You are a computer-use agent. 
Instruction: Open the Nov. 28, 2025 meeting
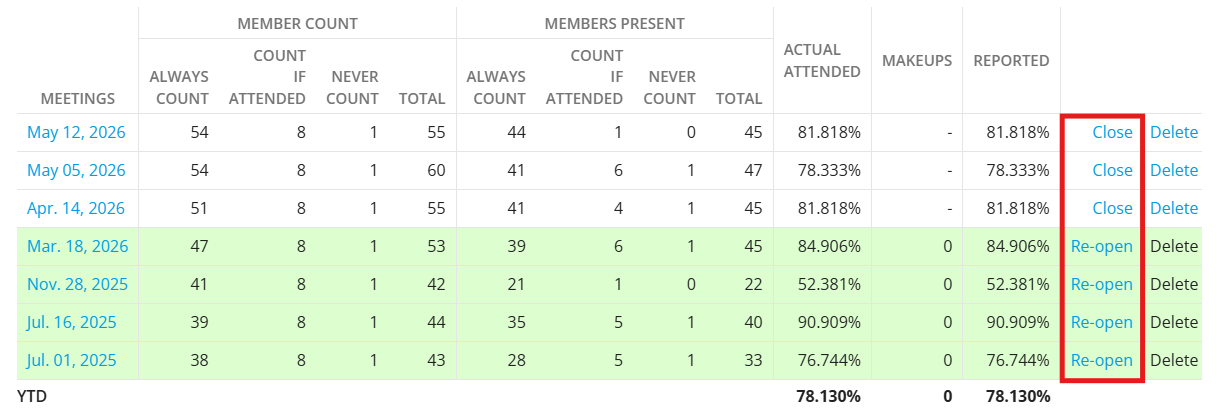pyautogui.click(x=77, y=284)
